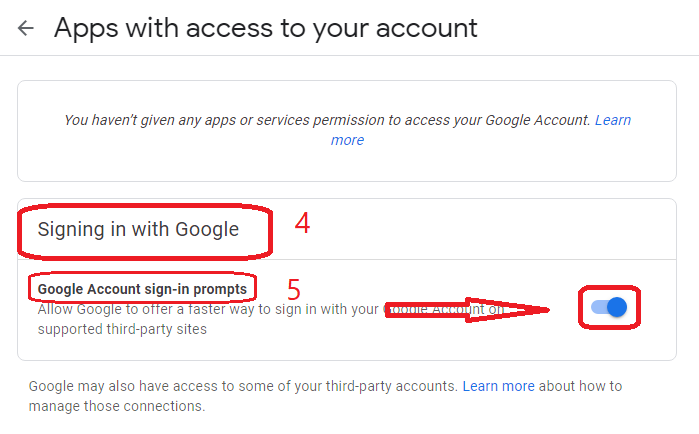Disable Google Account sign-in prompts switch
Viewport: 699px width, 434px height.
(609, 308)
